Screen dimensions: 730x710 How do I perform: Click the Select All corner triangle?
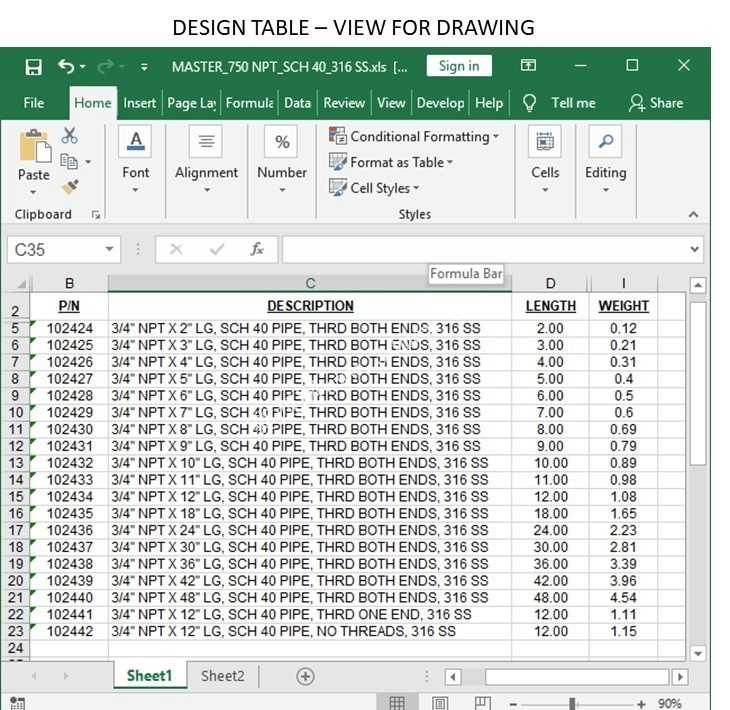point(20,284)
